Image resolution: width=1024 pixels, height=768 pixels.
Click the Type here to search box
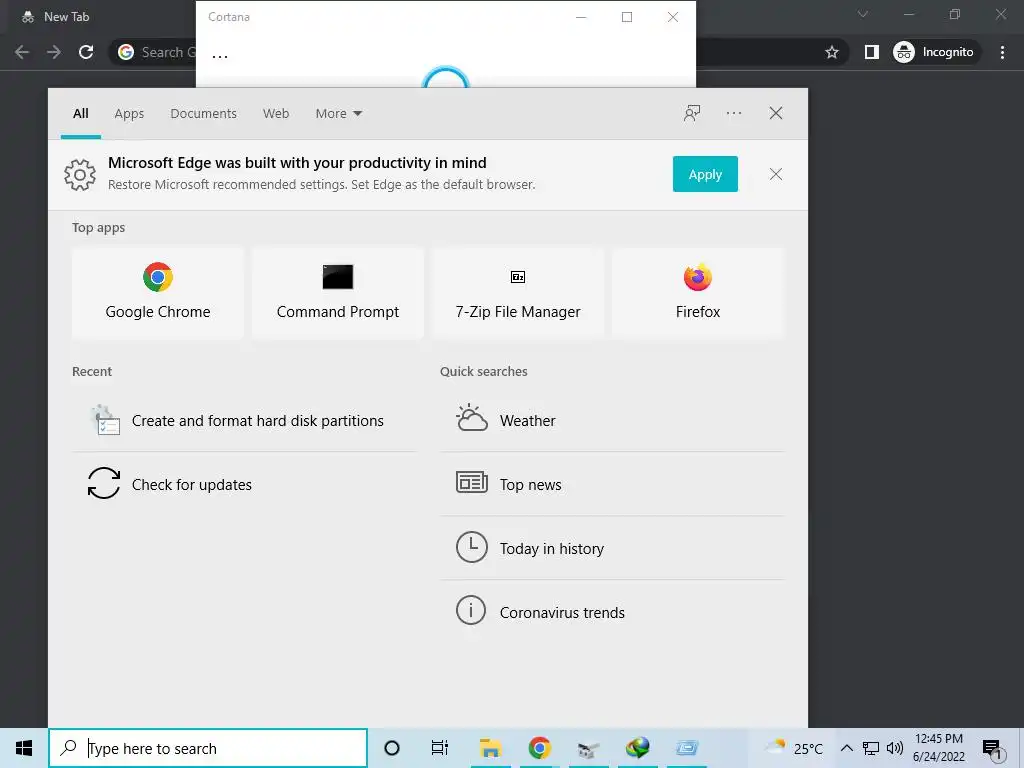click(208, 748)
